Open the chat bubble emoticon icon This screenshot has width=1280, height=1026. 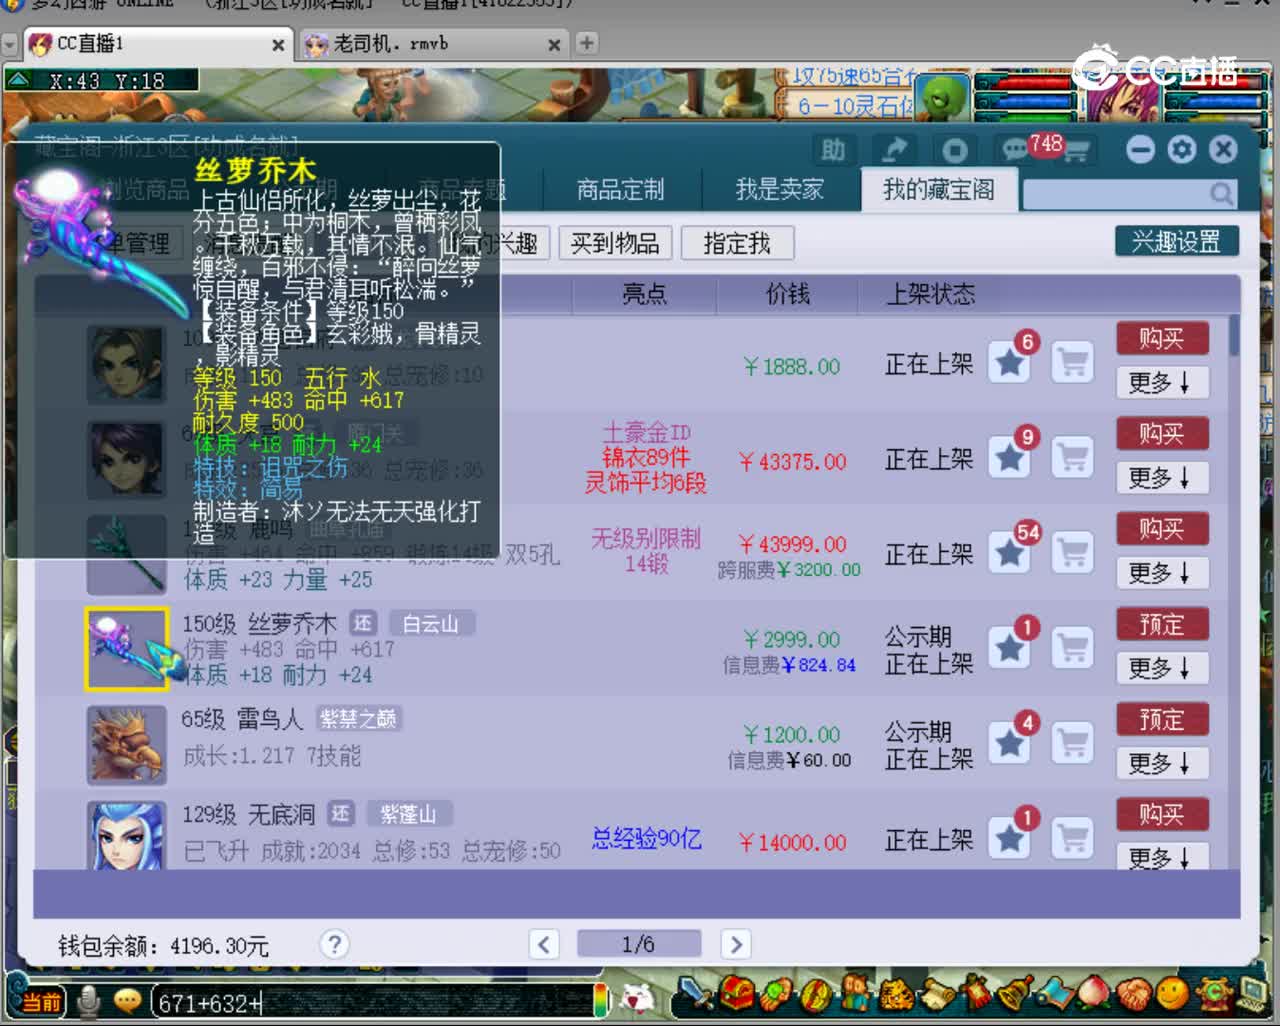click(x=127, y=1001)
